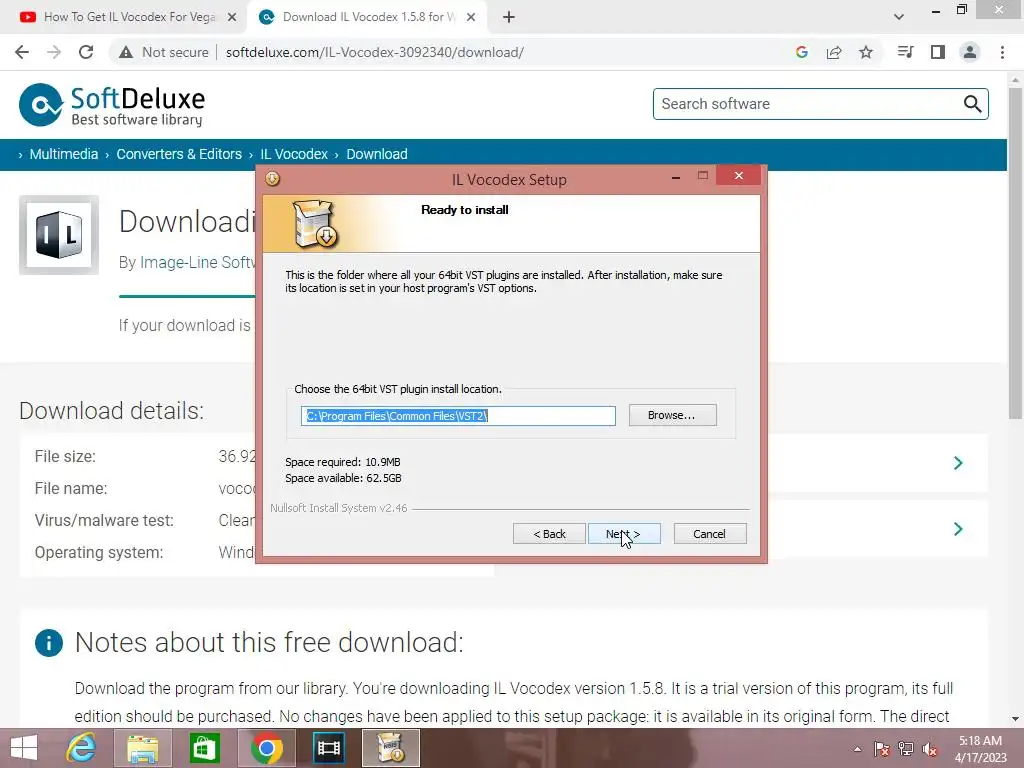Close the YouTube tab
The height and width of the screenshot is (768, 1024).
[x=232, y=17]
